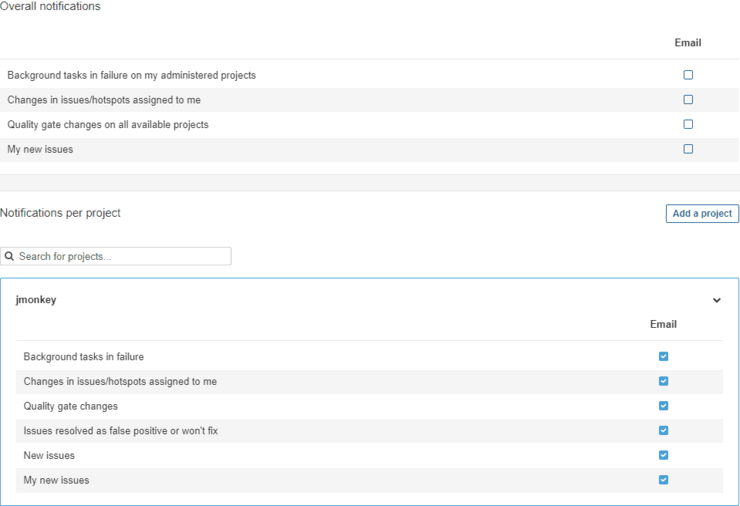Image resolution: width=740 pixels, height=506 pixels.
Task: Click the 'Issues resolved as false positive' label text
Action: click(x=121, y=431)
